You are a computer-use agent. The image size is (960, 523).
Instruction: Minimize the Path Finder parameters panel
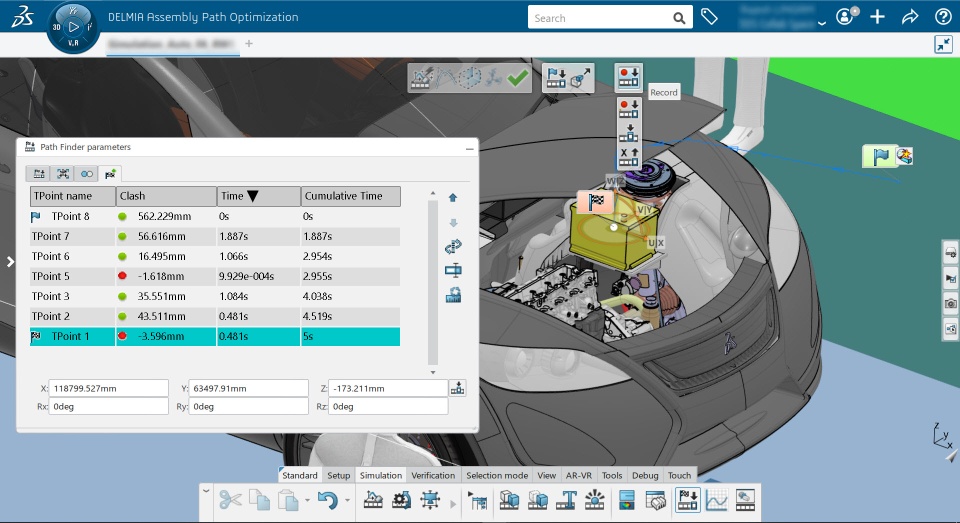pyautogui.click(x=470, y=148)
